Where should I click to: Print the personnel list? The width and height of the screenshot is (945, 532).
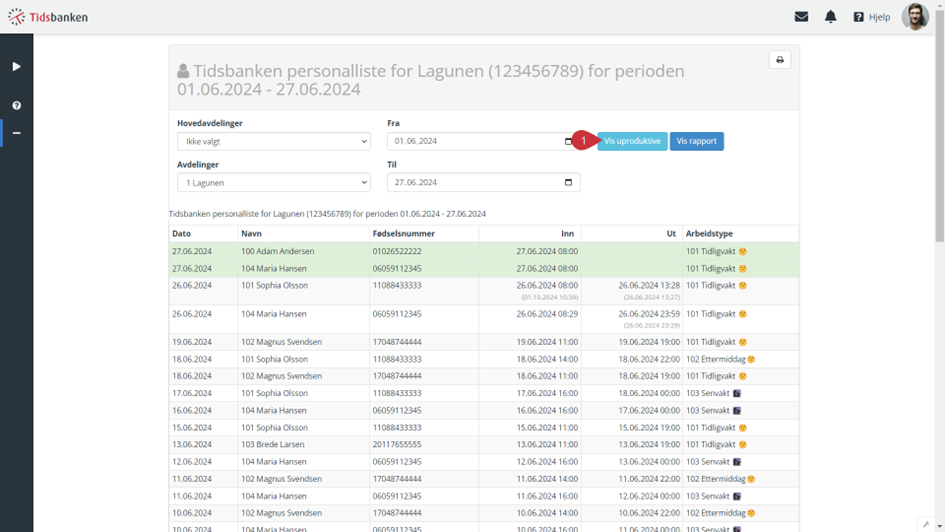[x=780, y=60]
